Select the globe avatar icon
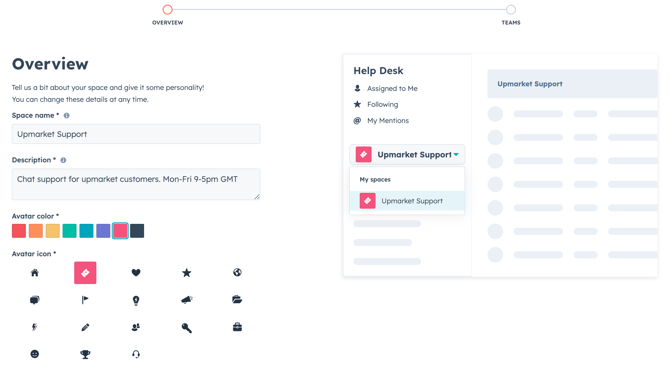 237,272
